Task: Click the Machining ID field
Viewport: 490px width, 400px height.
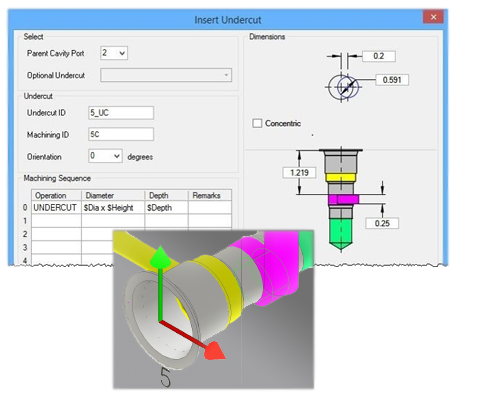Action: 121,134
